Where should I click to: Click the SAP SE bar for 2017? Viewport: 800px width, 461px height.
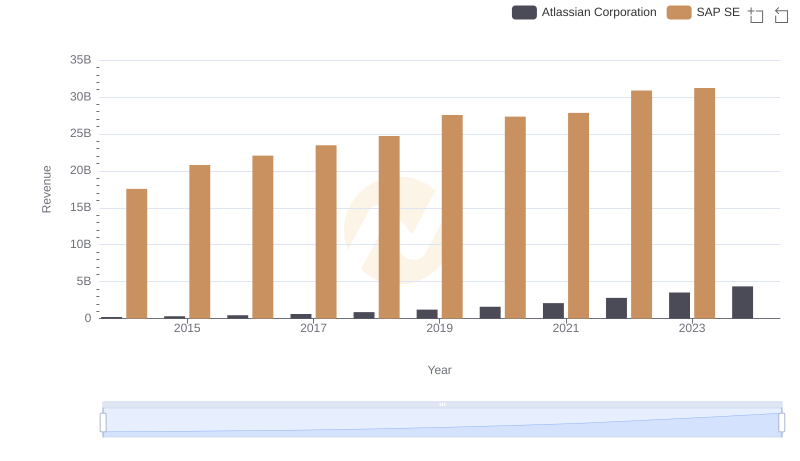pyautogui.click(x=326, y=232)
